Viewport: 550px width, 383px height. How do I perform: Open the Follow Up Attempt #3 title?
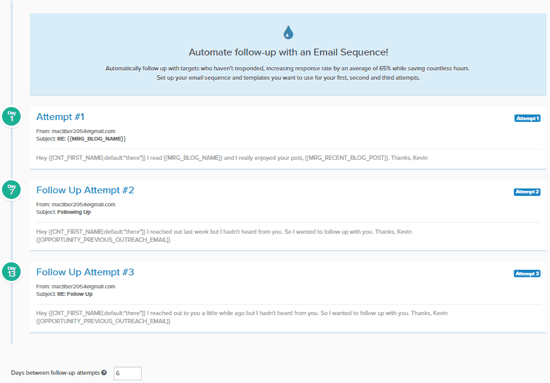85,272
